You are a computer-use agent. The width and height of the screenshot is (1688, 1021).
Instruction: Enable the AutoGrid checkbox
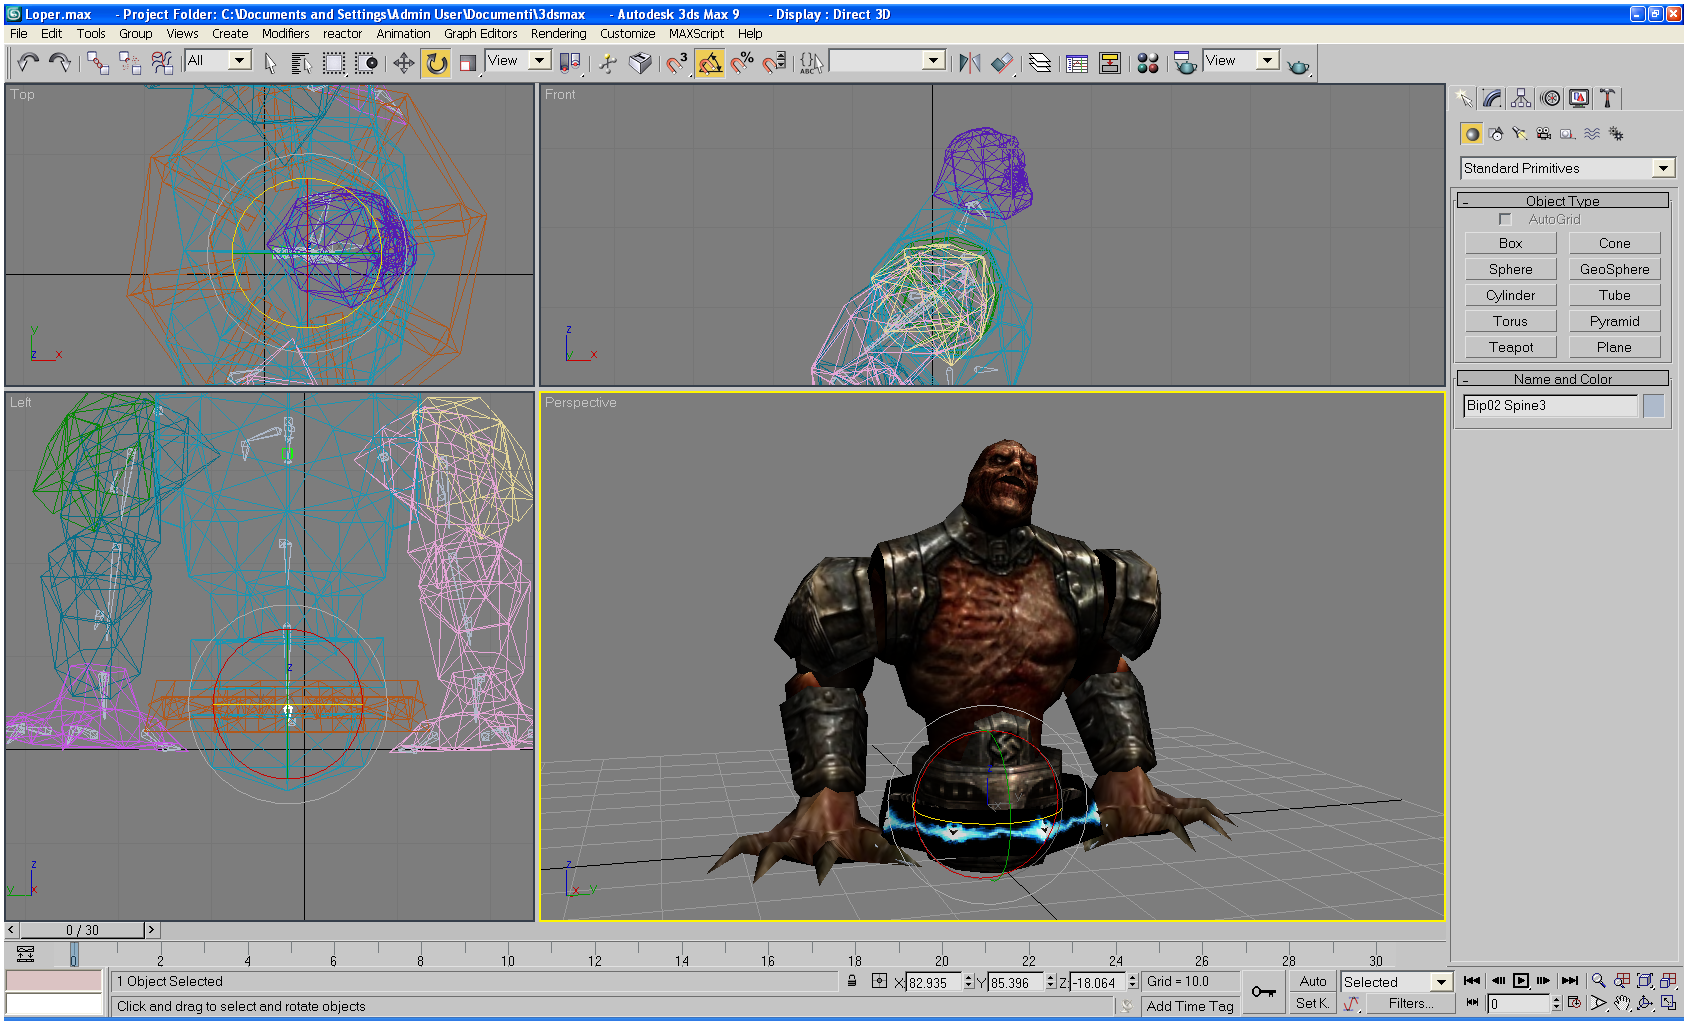[1504, 219]
